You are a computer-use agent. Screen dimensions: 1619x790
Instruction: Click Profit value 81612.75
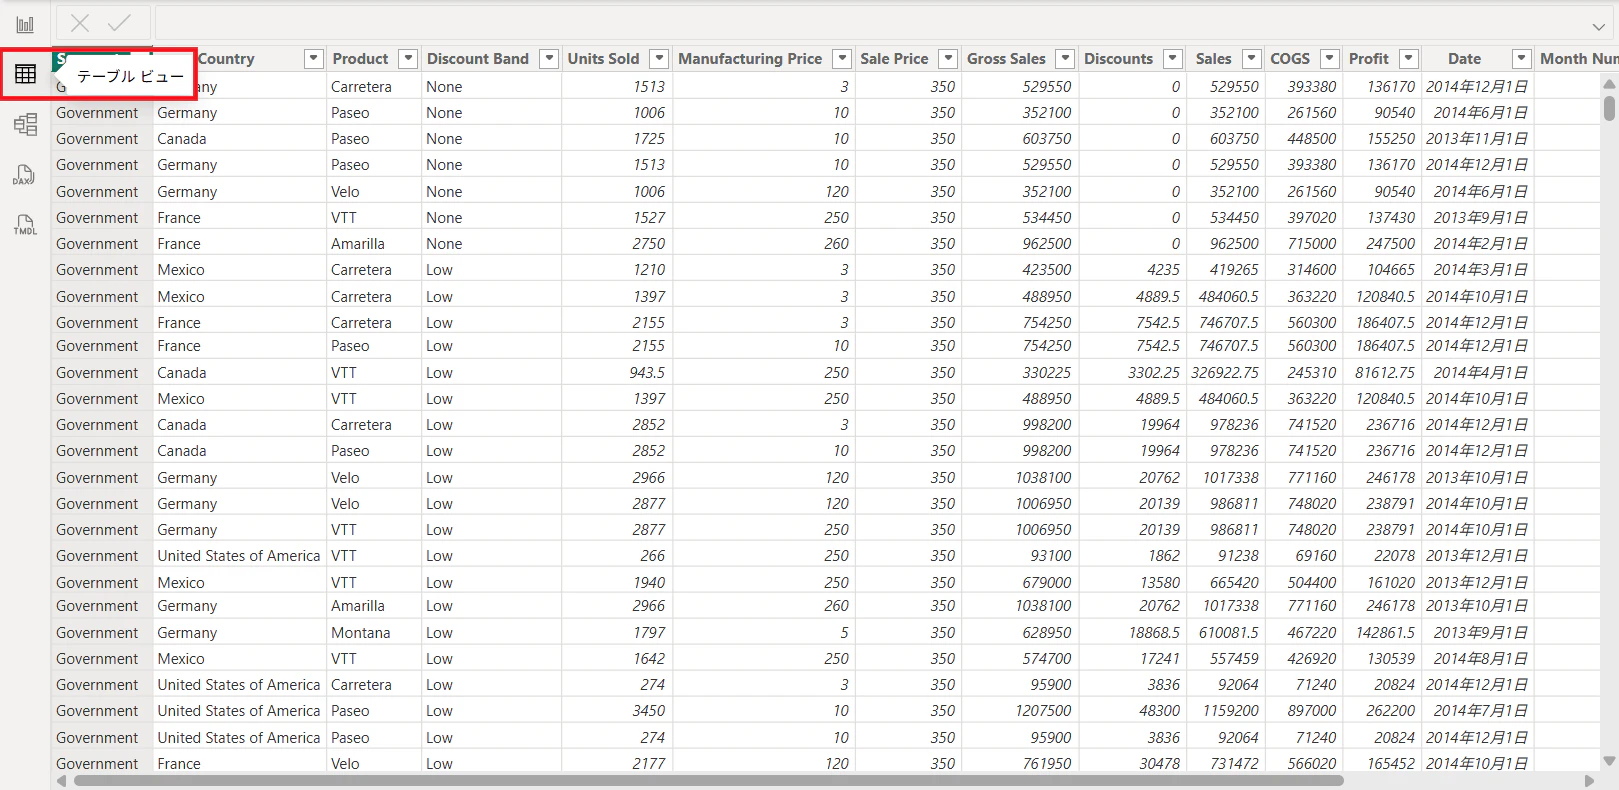click(x=1385, y=373)
